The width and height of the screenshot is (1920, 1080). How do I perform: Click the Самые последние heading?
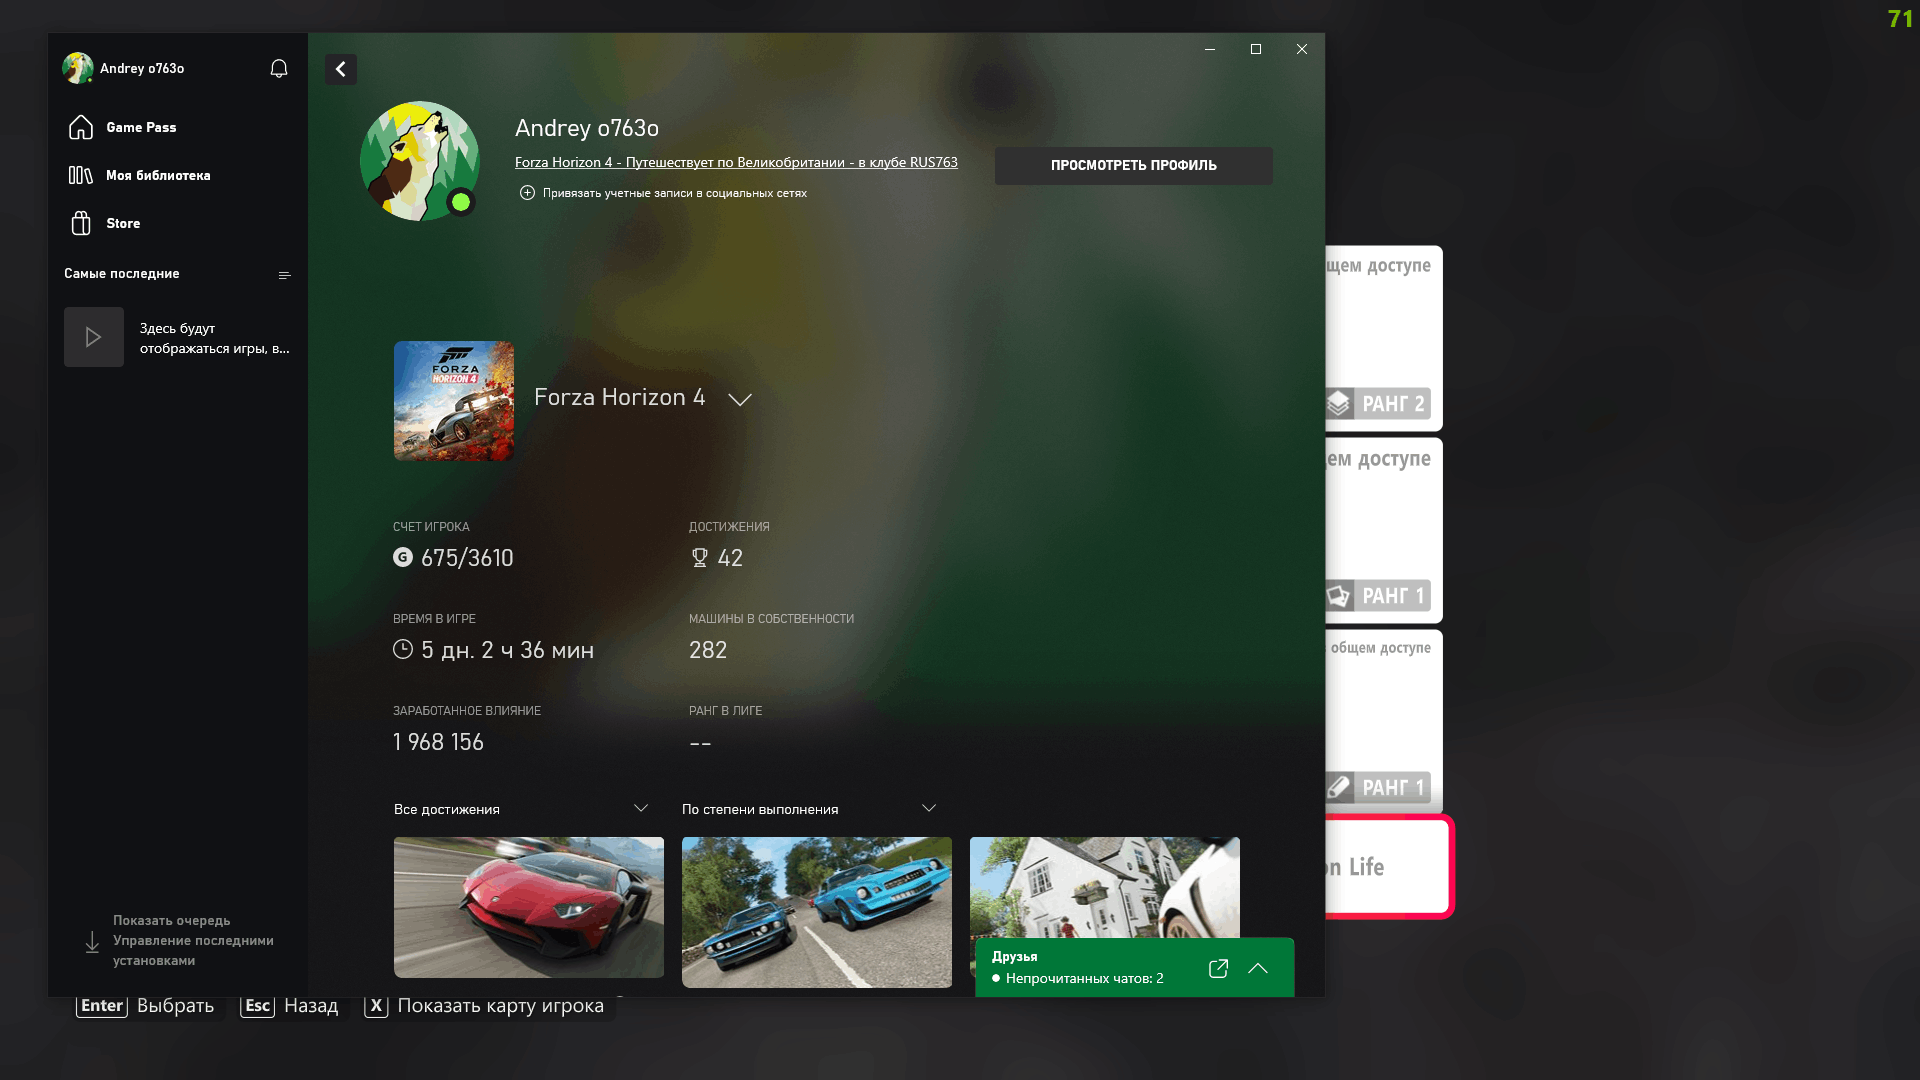click(x=122, y=273)
